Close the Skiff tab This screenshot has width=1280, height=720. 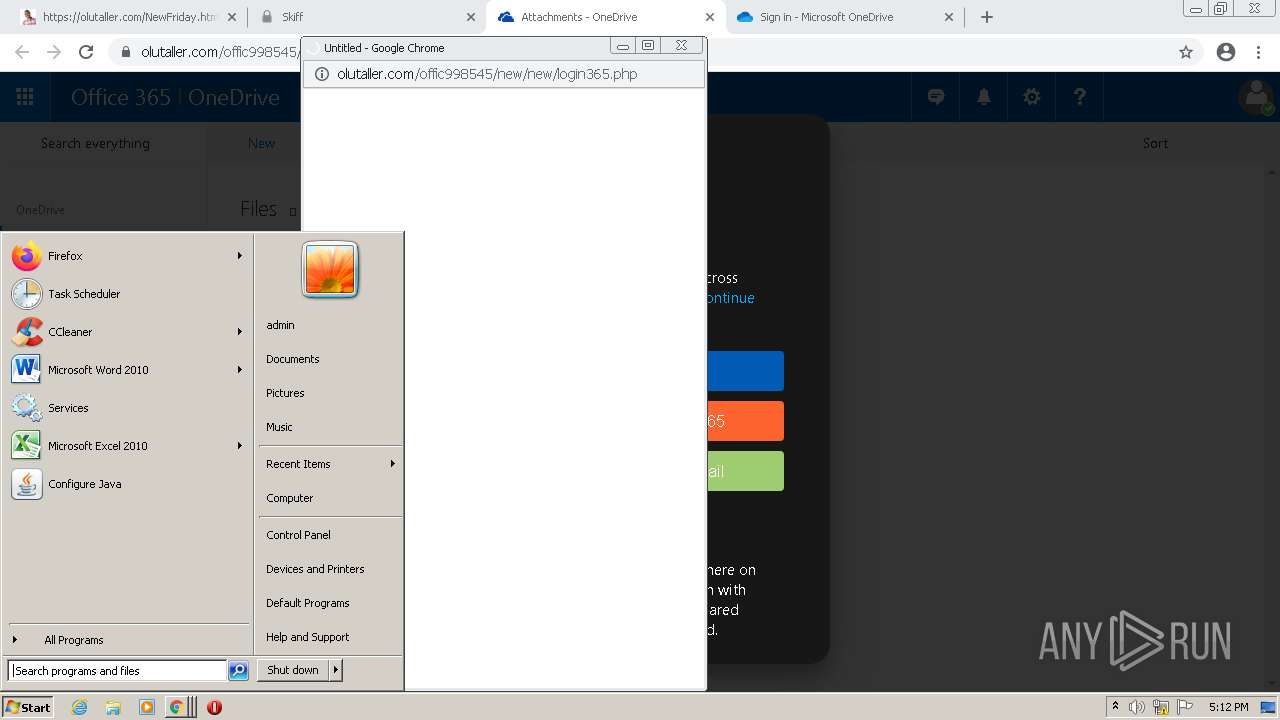pos(471,17)
